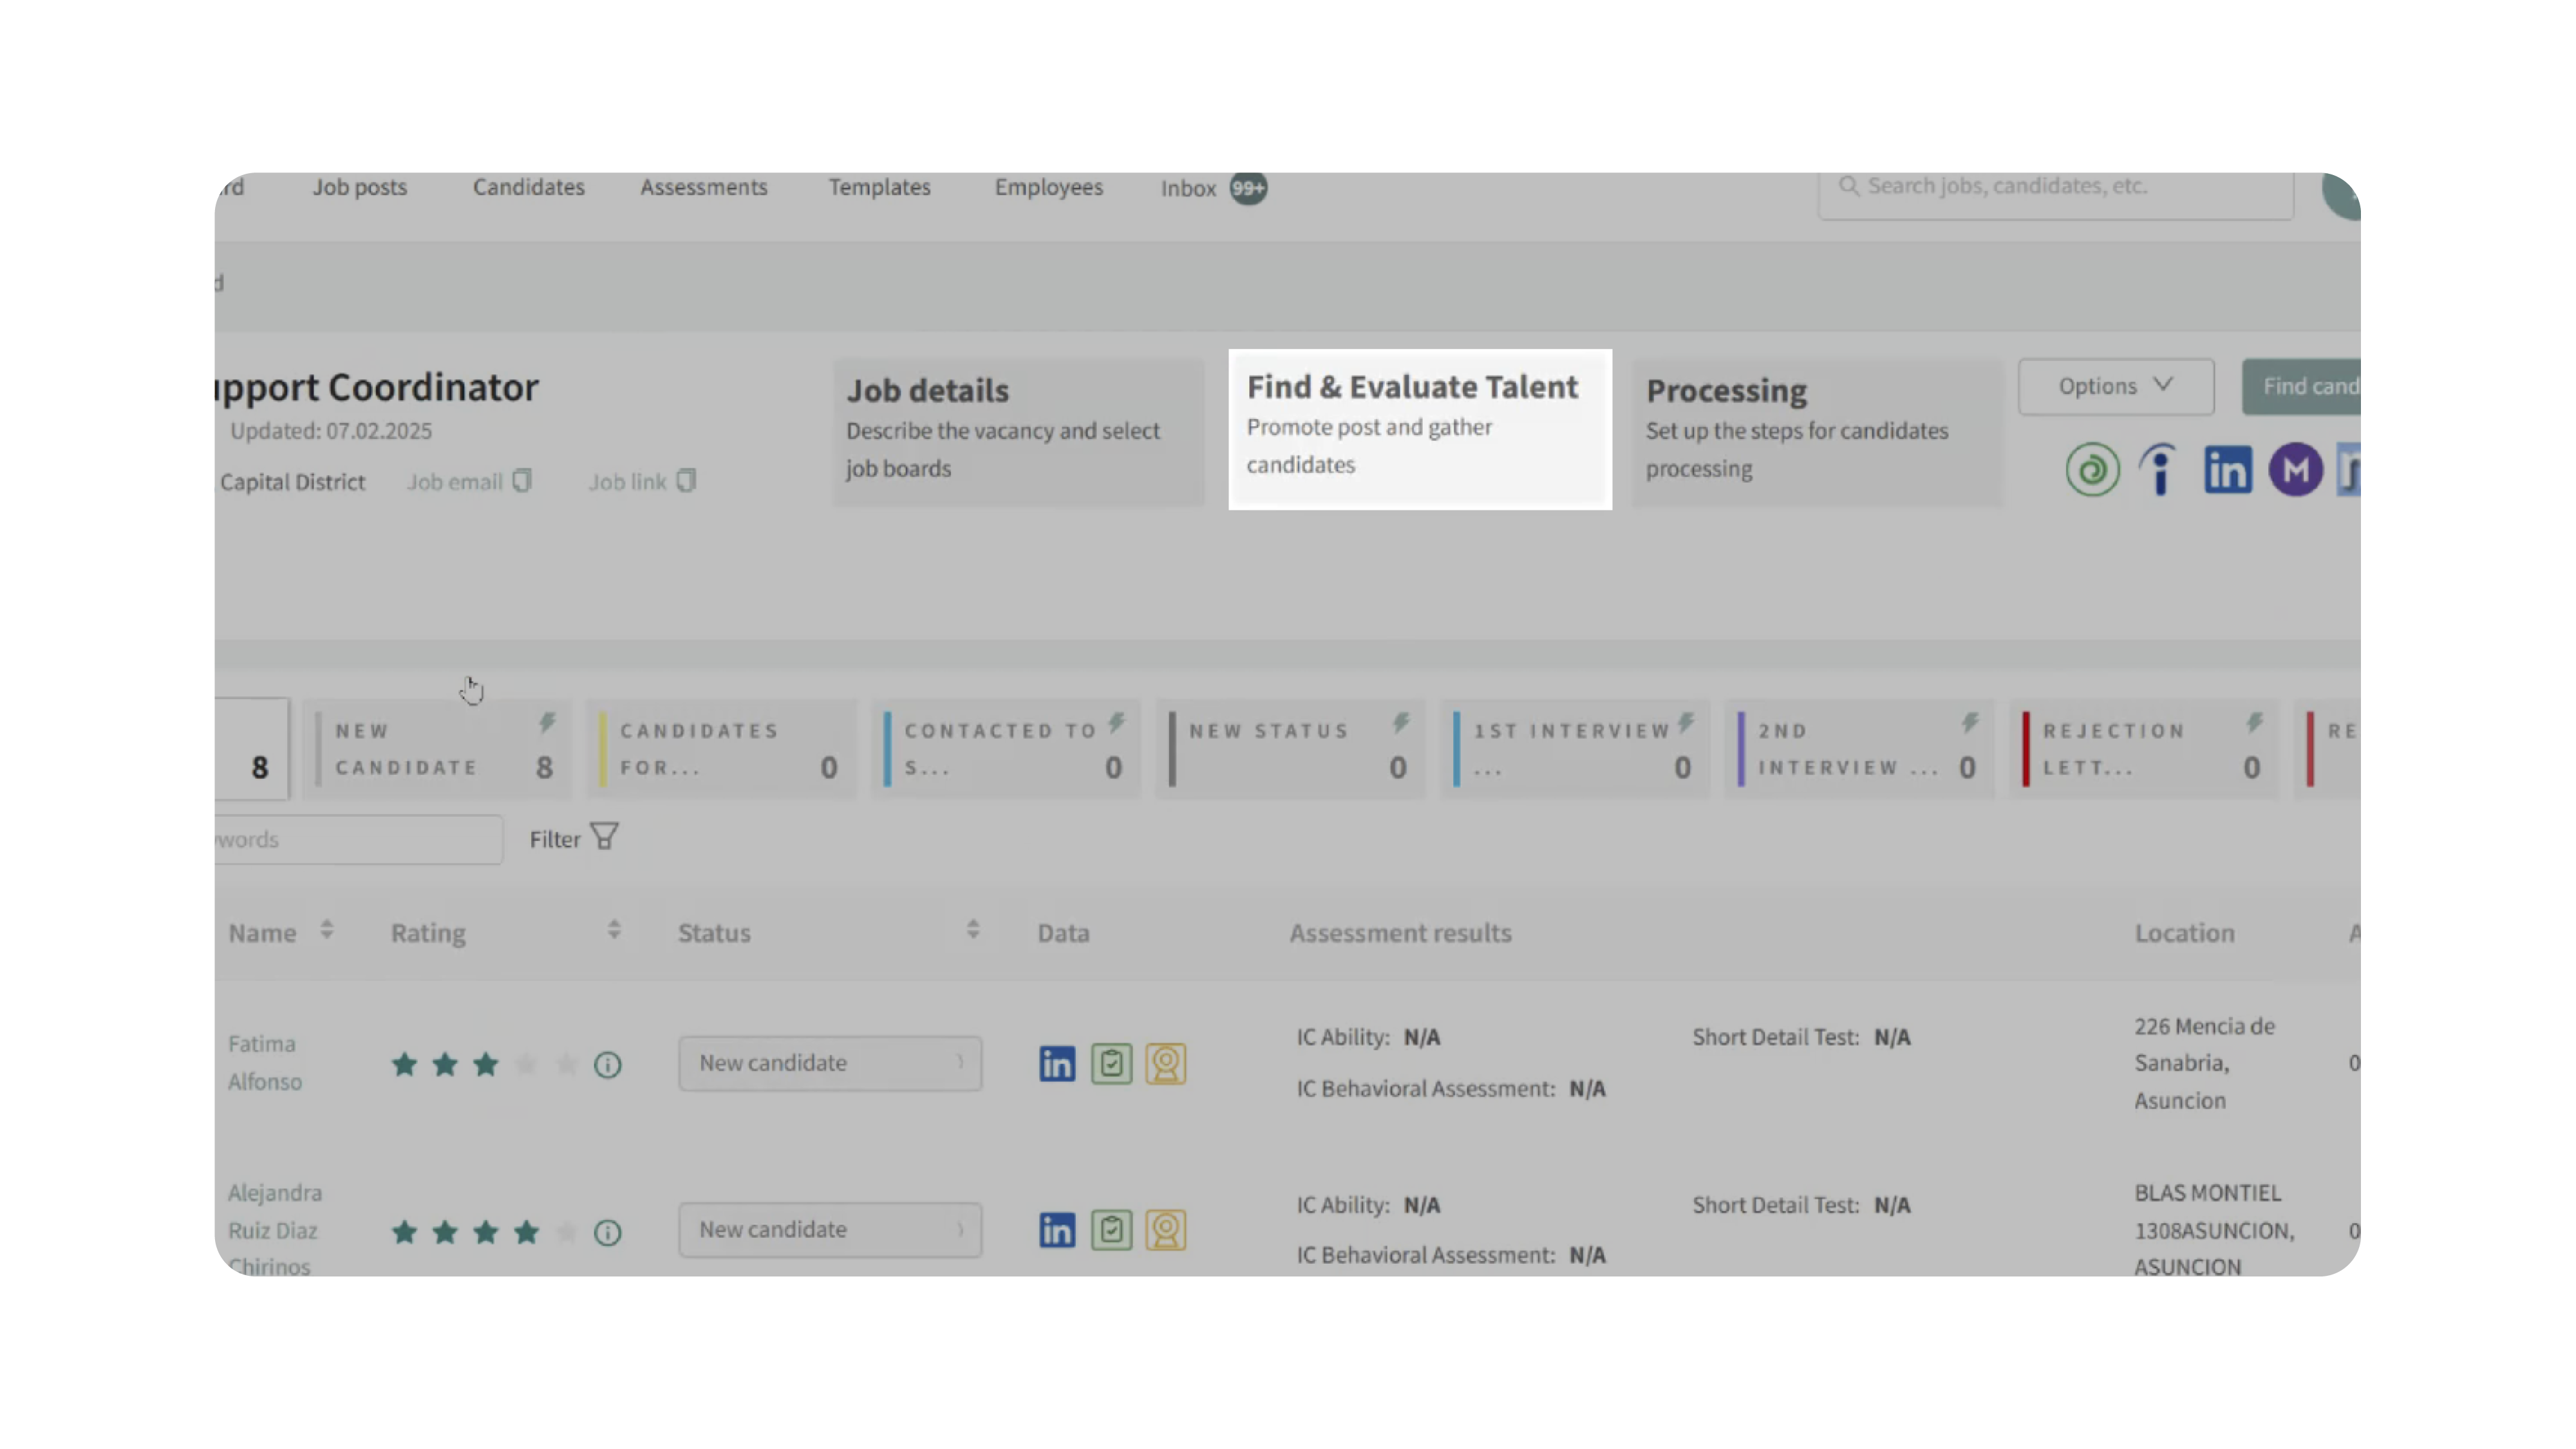Click the green spiral job board icon
This screenshot has height=1449, width=2576.
click(2092, 470)
